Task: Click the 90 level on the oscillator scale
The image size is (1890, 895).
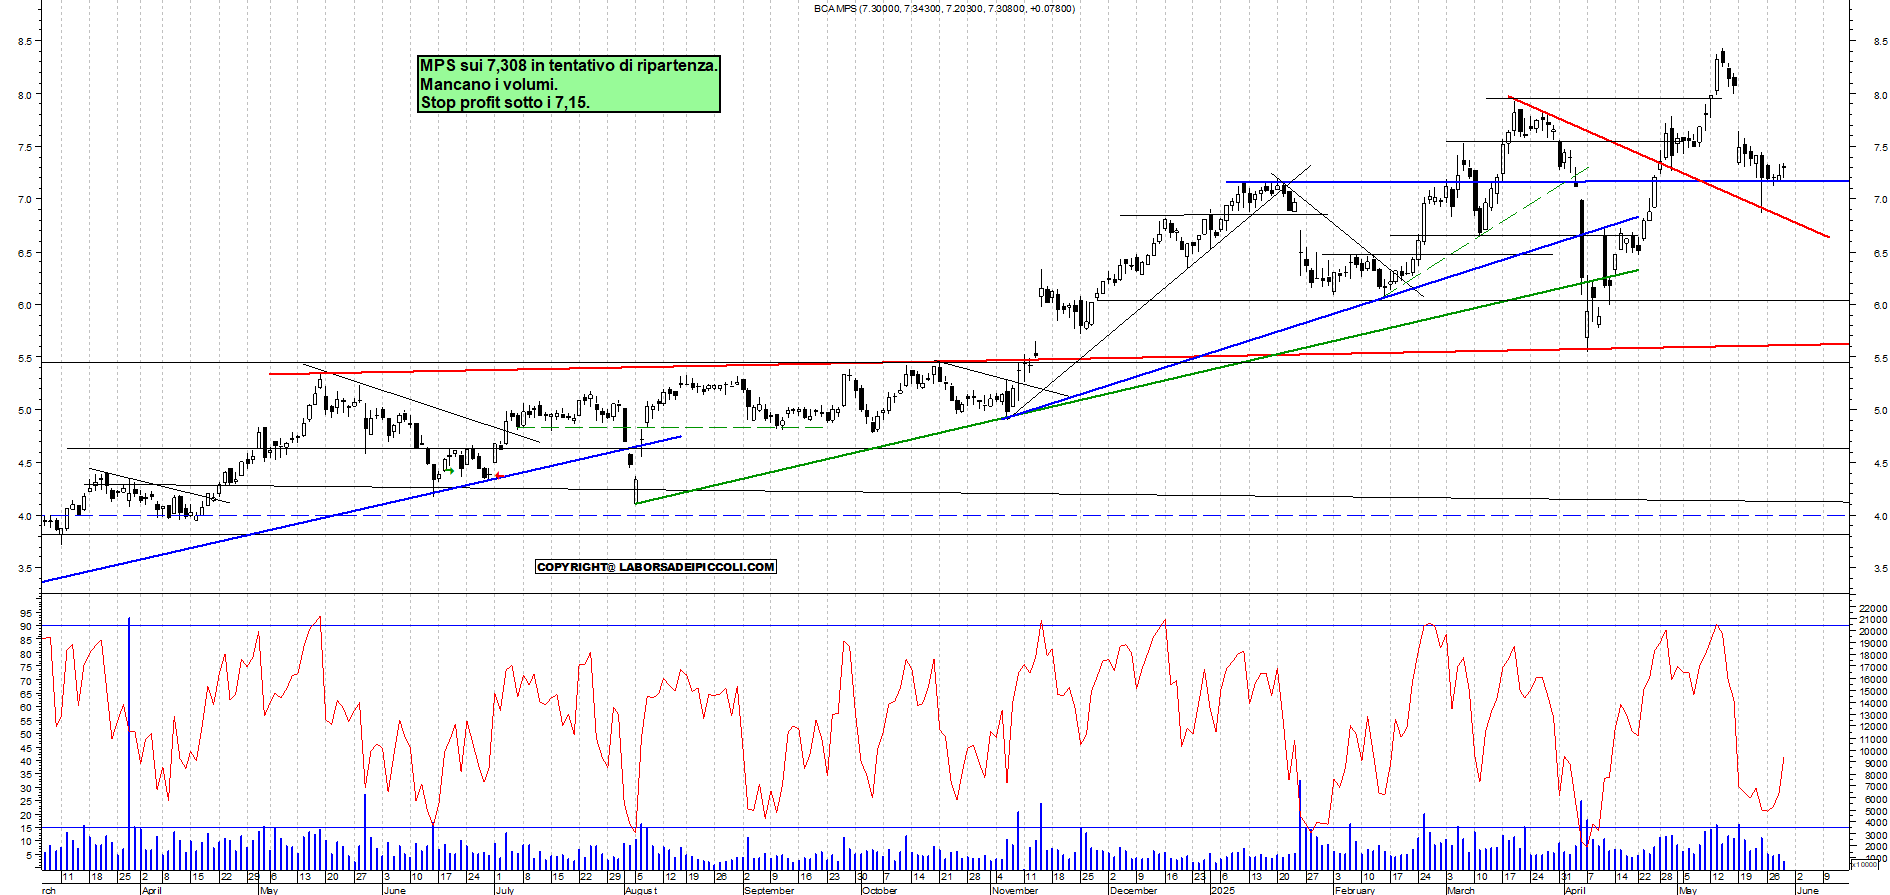Action: coord(23,627)
